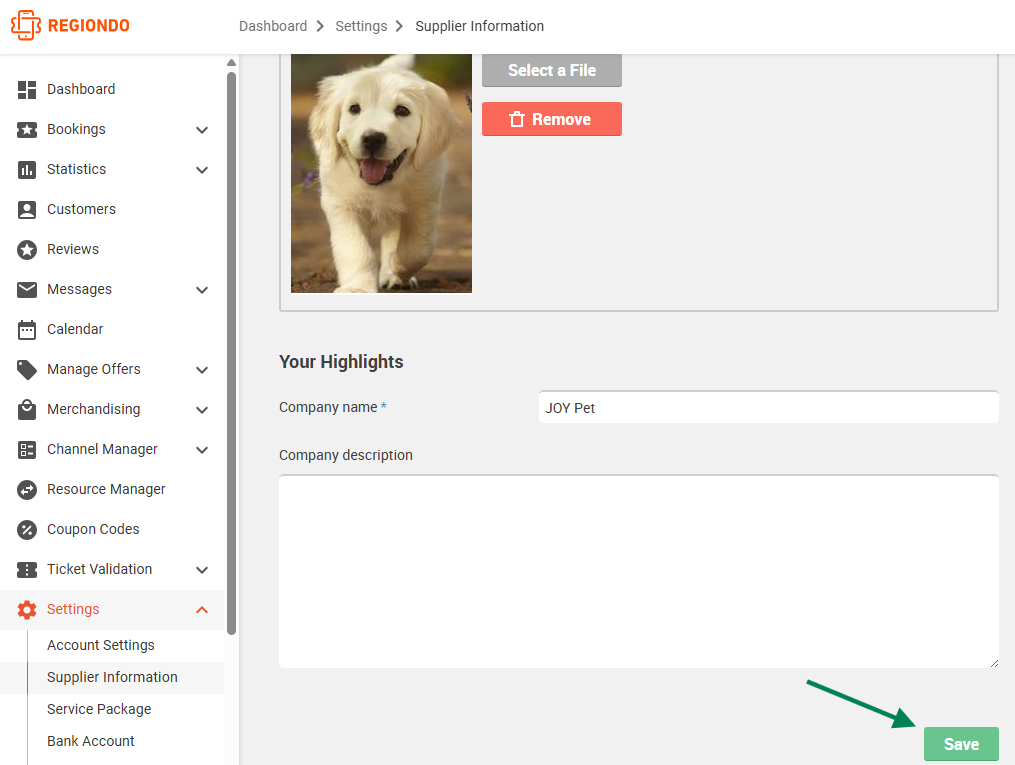Click the Bookings star ticket icon
The width and height of the screenshot is (1015, 765).
click(x=27, y=129)
